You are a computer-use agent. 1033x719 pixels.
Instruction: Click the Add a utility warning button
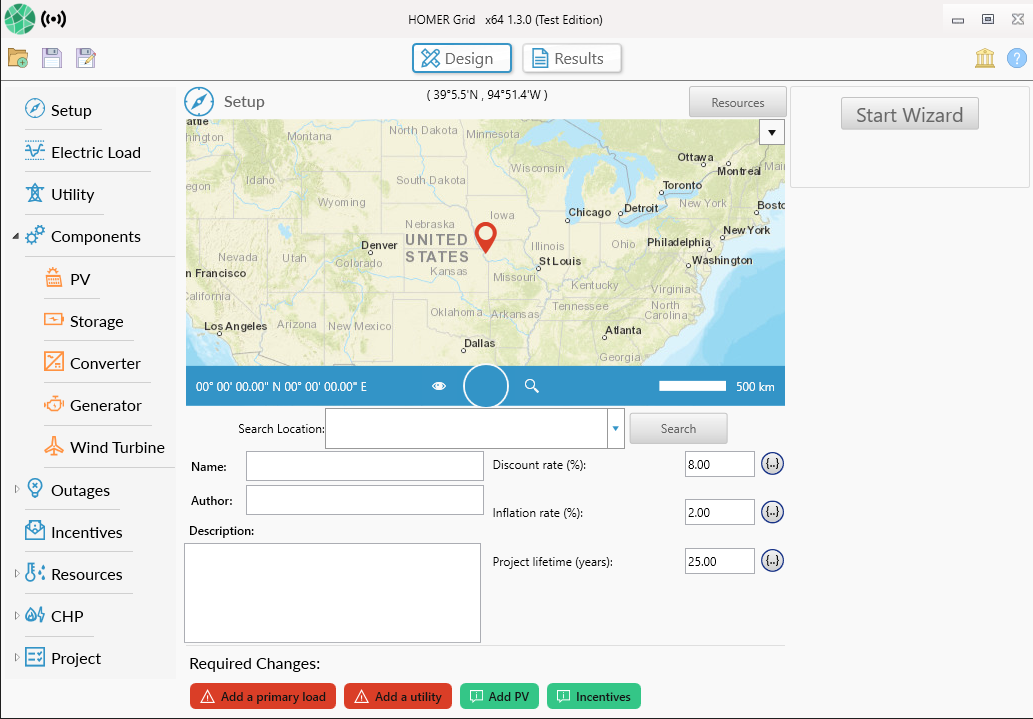tap(398, 696)
